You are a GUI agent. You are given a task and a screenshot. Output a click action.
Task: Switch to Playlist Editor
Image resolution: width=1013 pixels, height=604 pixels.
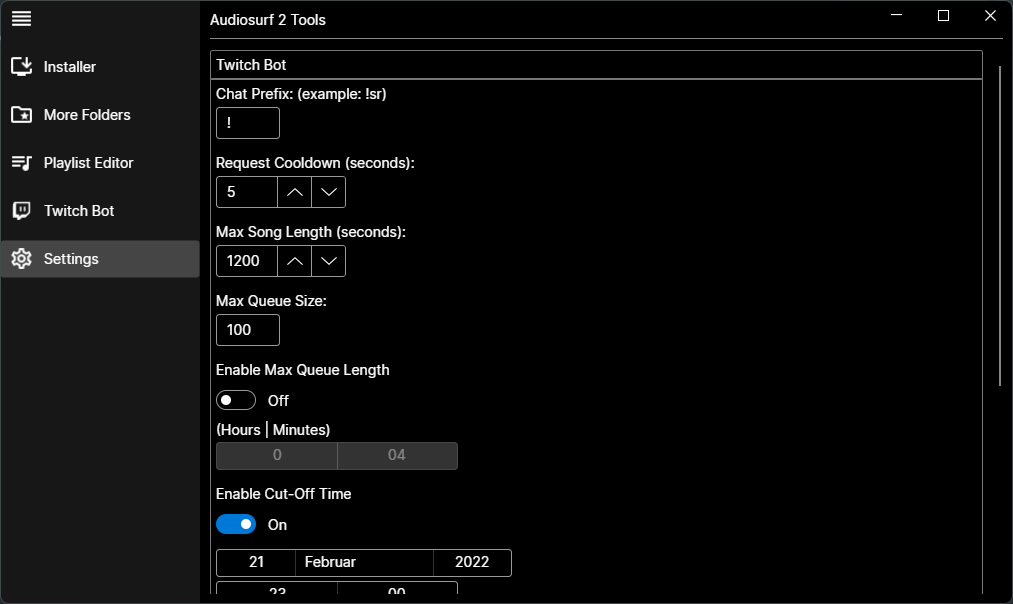coord(100,163)
